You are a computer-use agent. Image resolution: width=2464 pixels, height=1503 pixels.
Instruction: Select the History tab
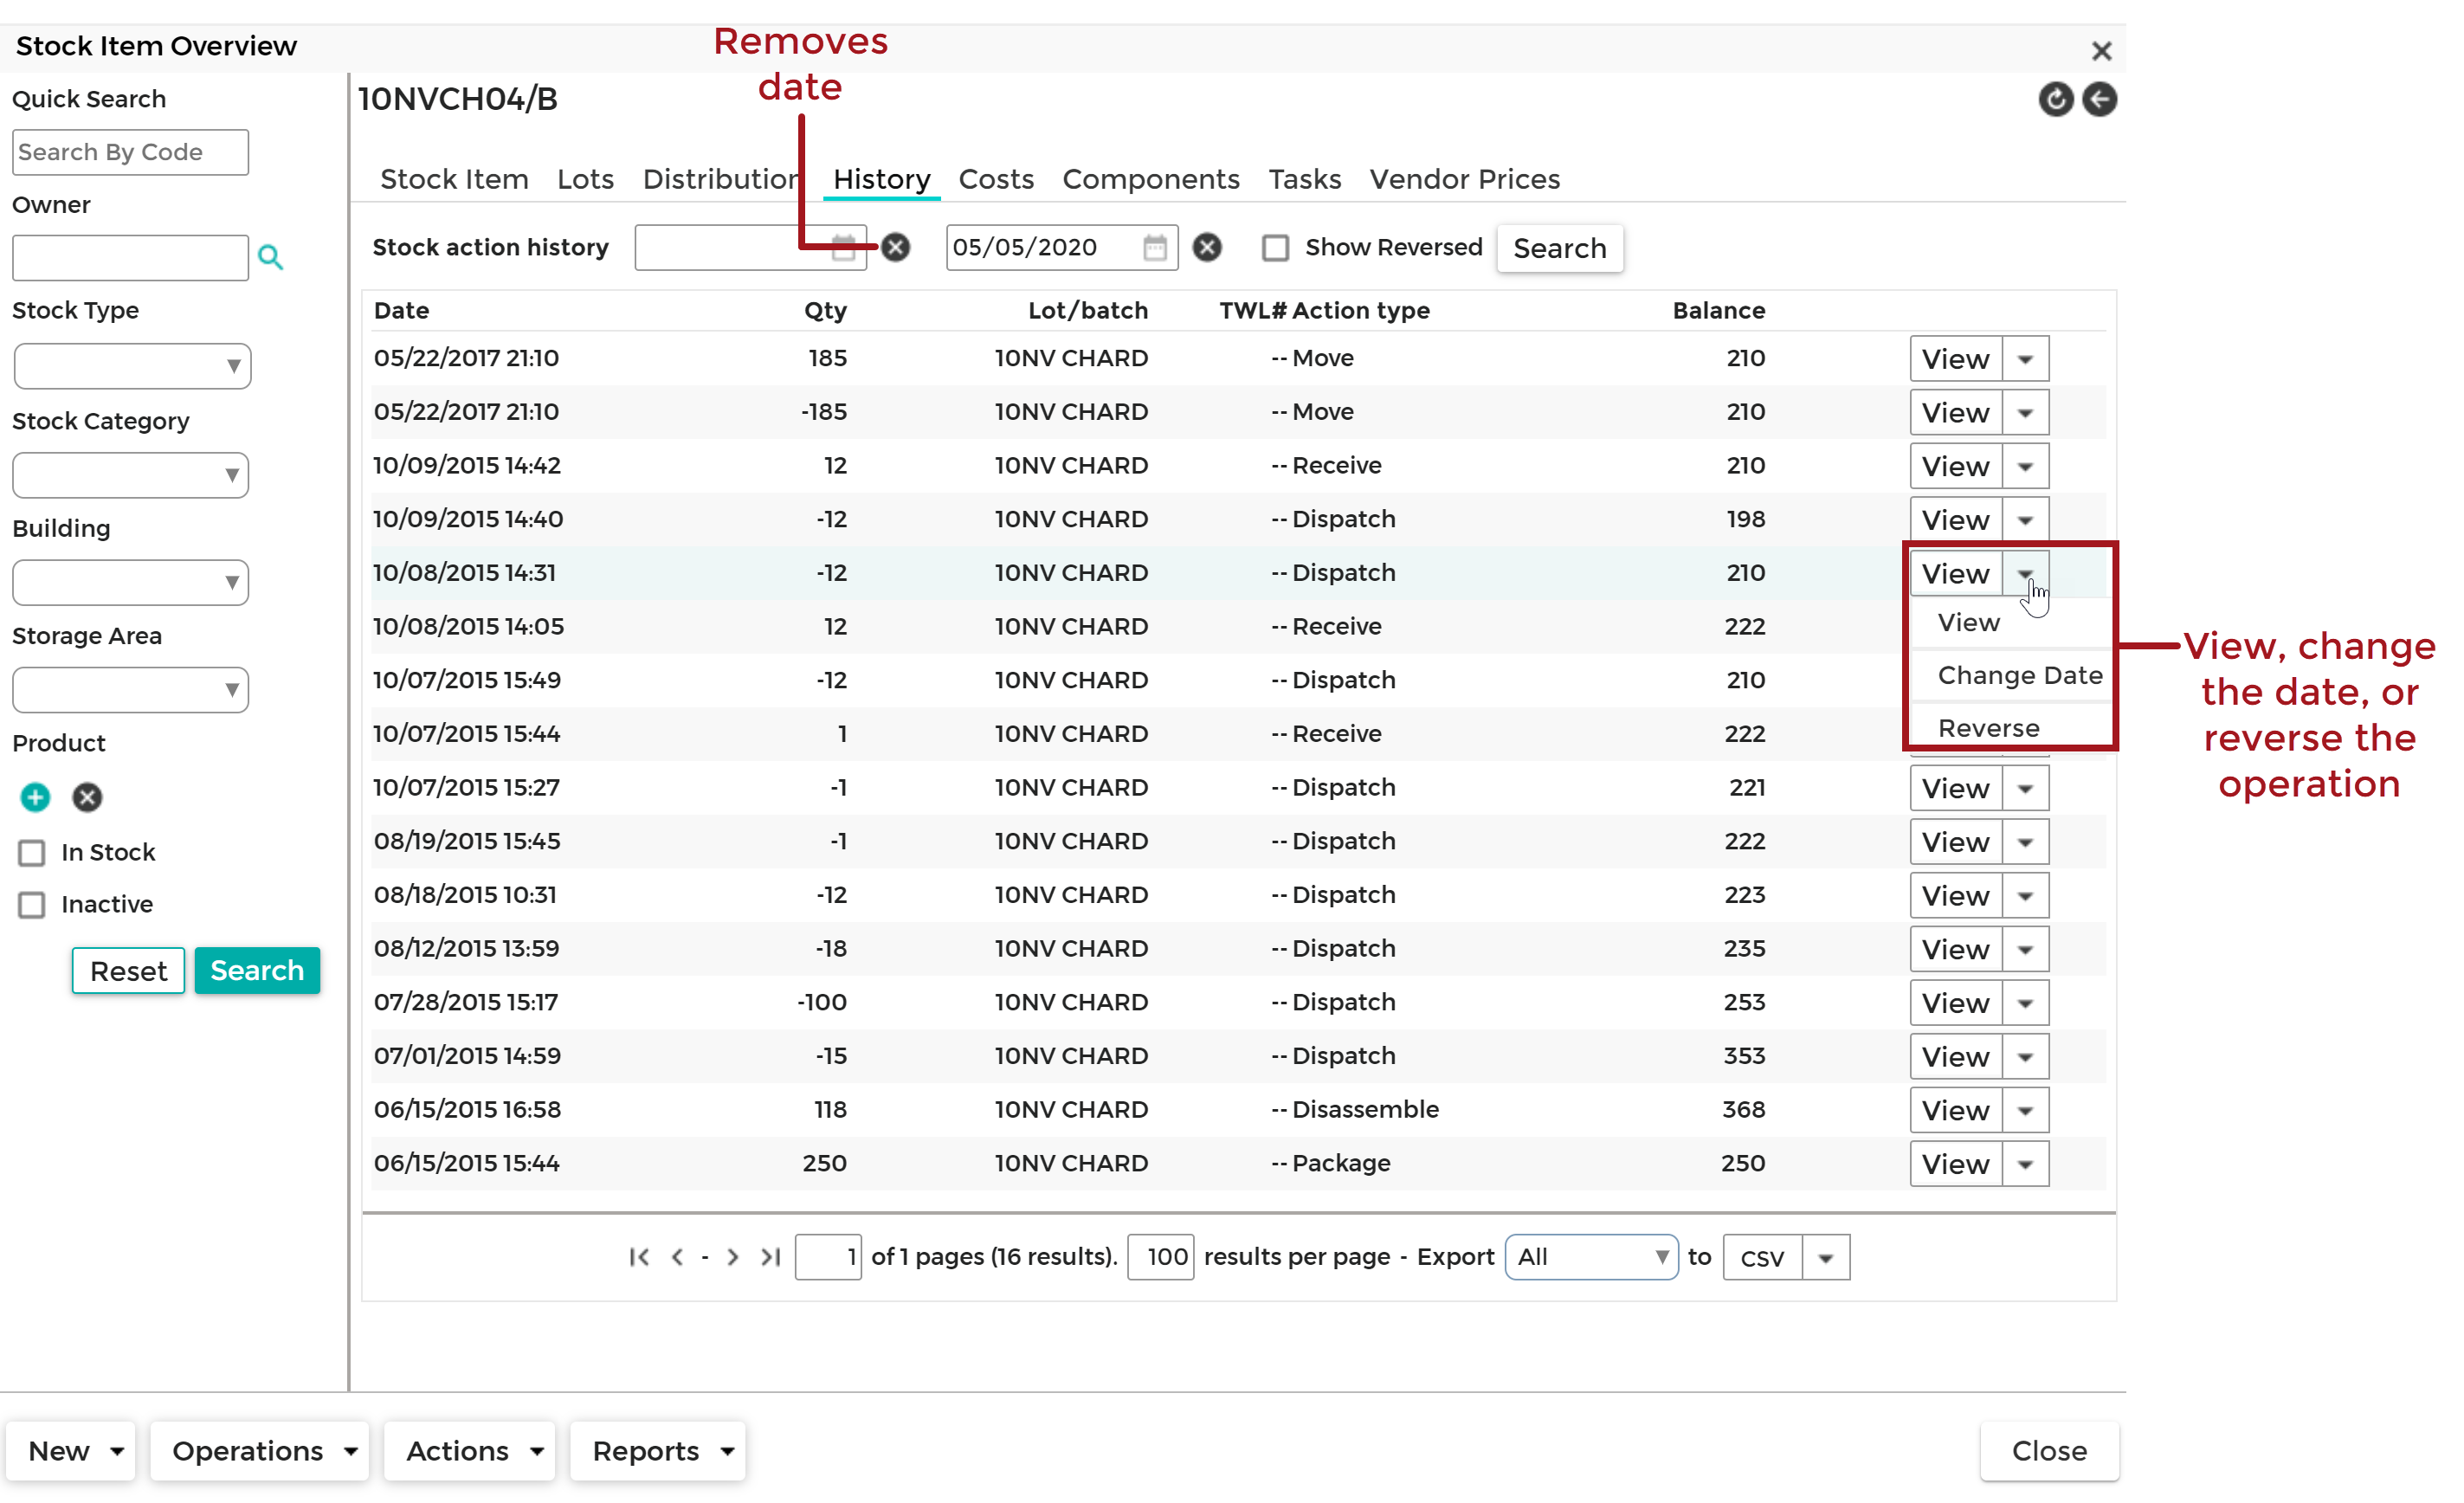point(882,179)
